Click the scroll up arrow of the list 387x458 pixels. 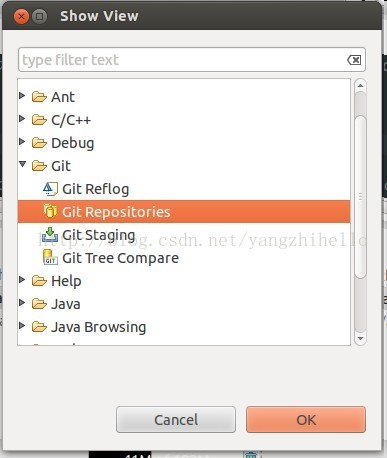[360, 86]
